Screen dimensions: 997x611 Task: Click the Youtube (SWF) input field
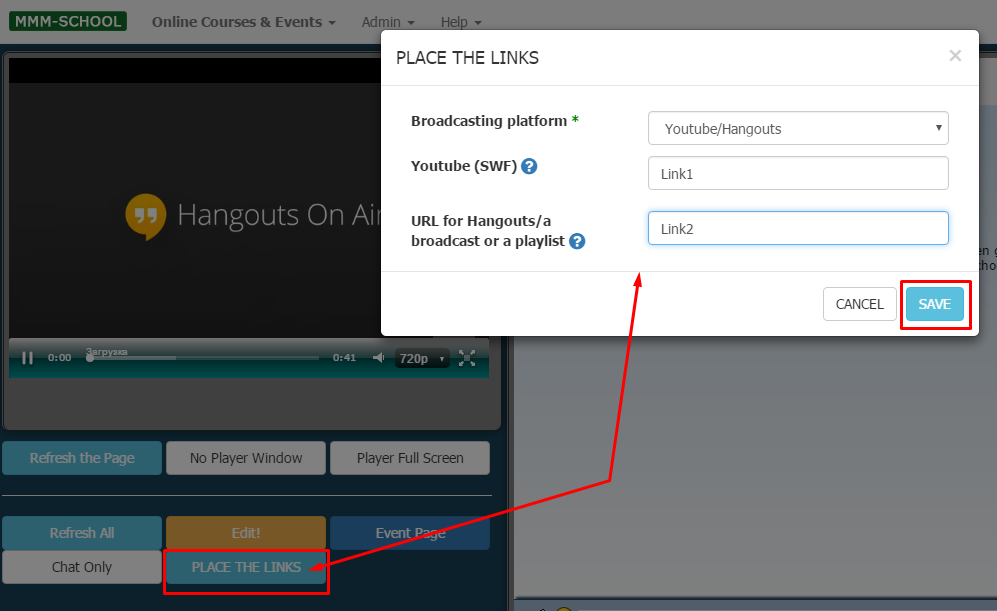point(798,173)
